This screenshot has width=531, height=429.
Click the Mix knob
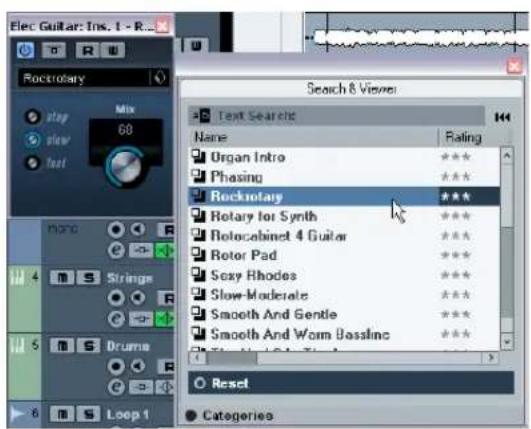pyautogui.click(x=125, y=167)
